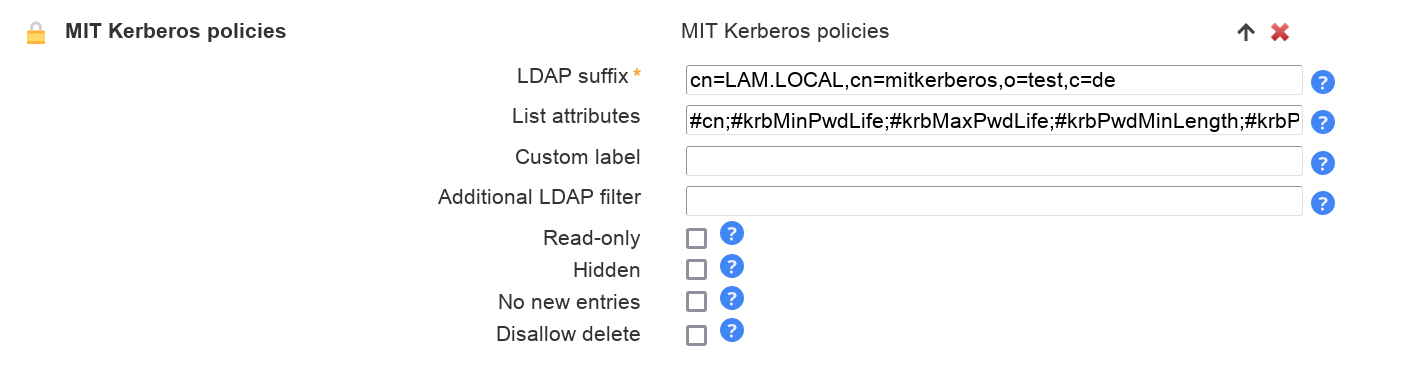Show help for Hidden option

point(732,266)
